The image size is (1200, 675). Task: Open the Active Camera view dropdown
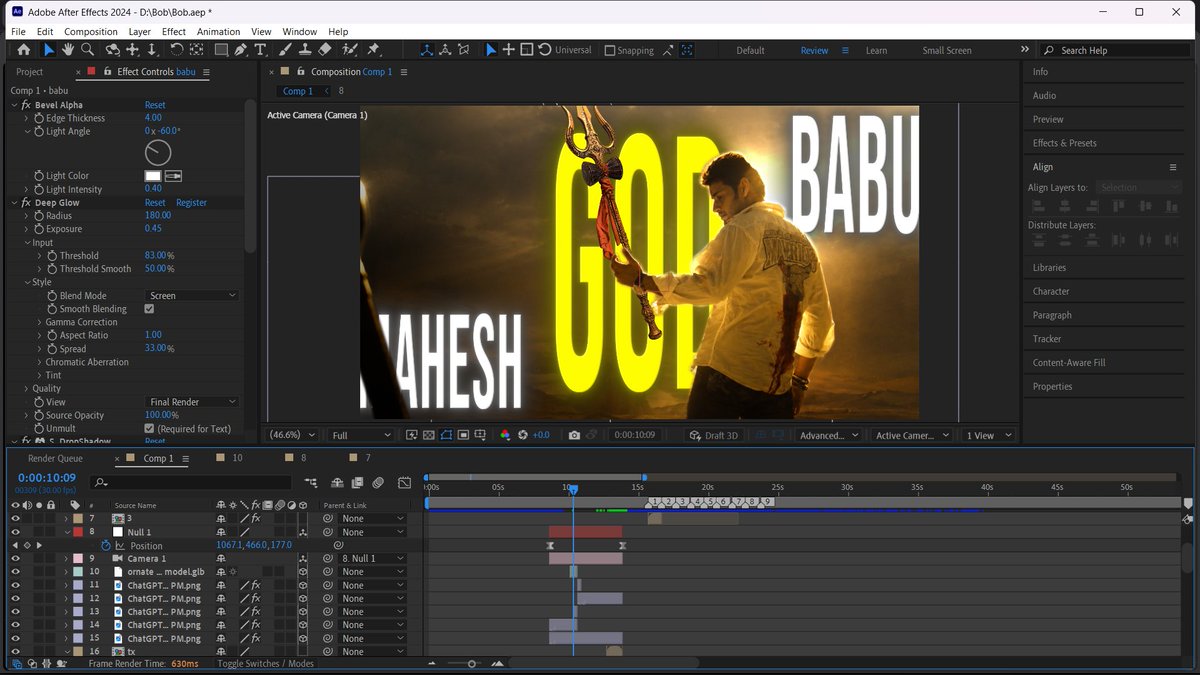coord(911,435)
